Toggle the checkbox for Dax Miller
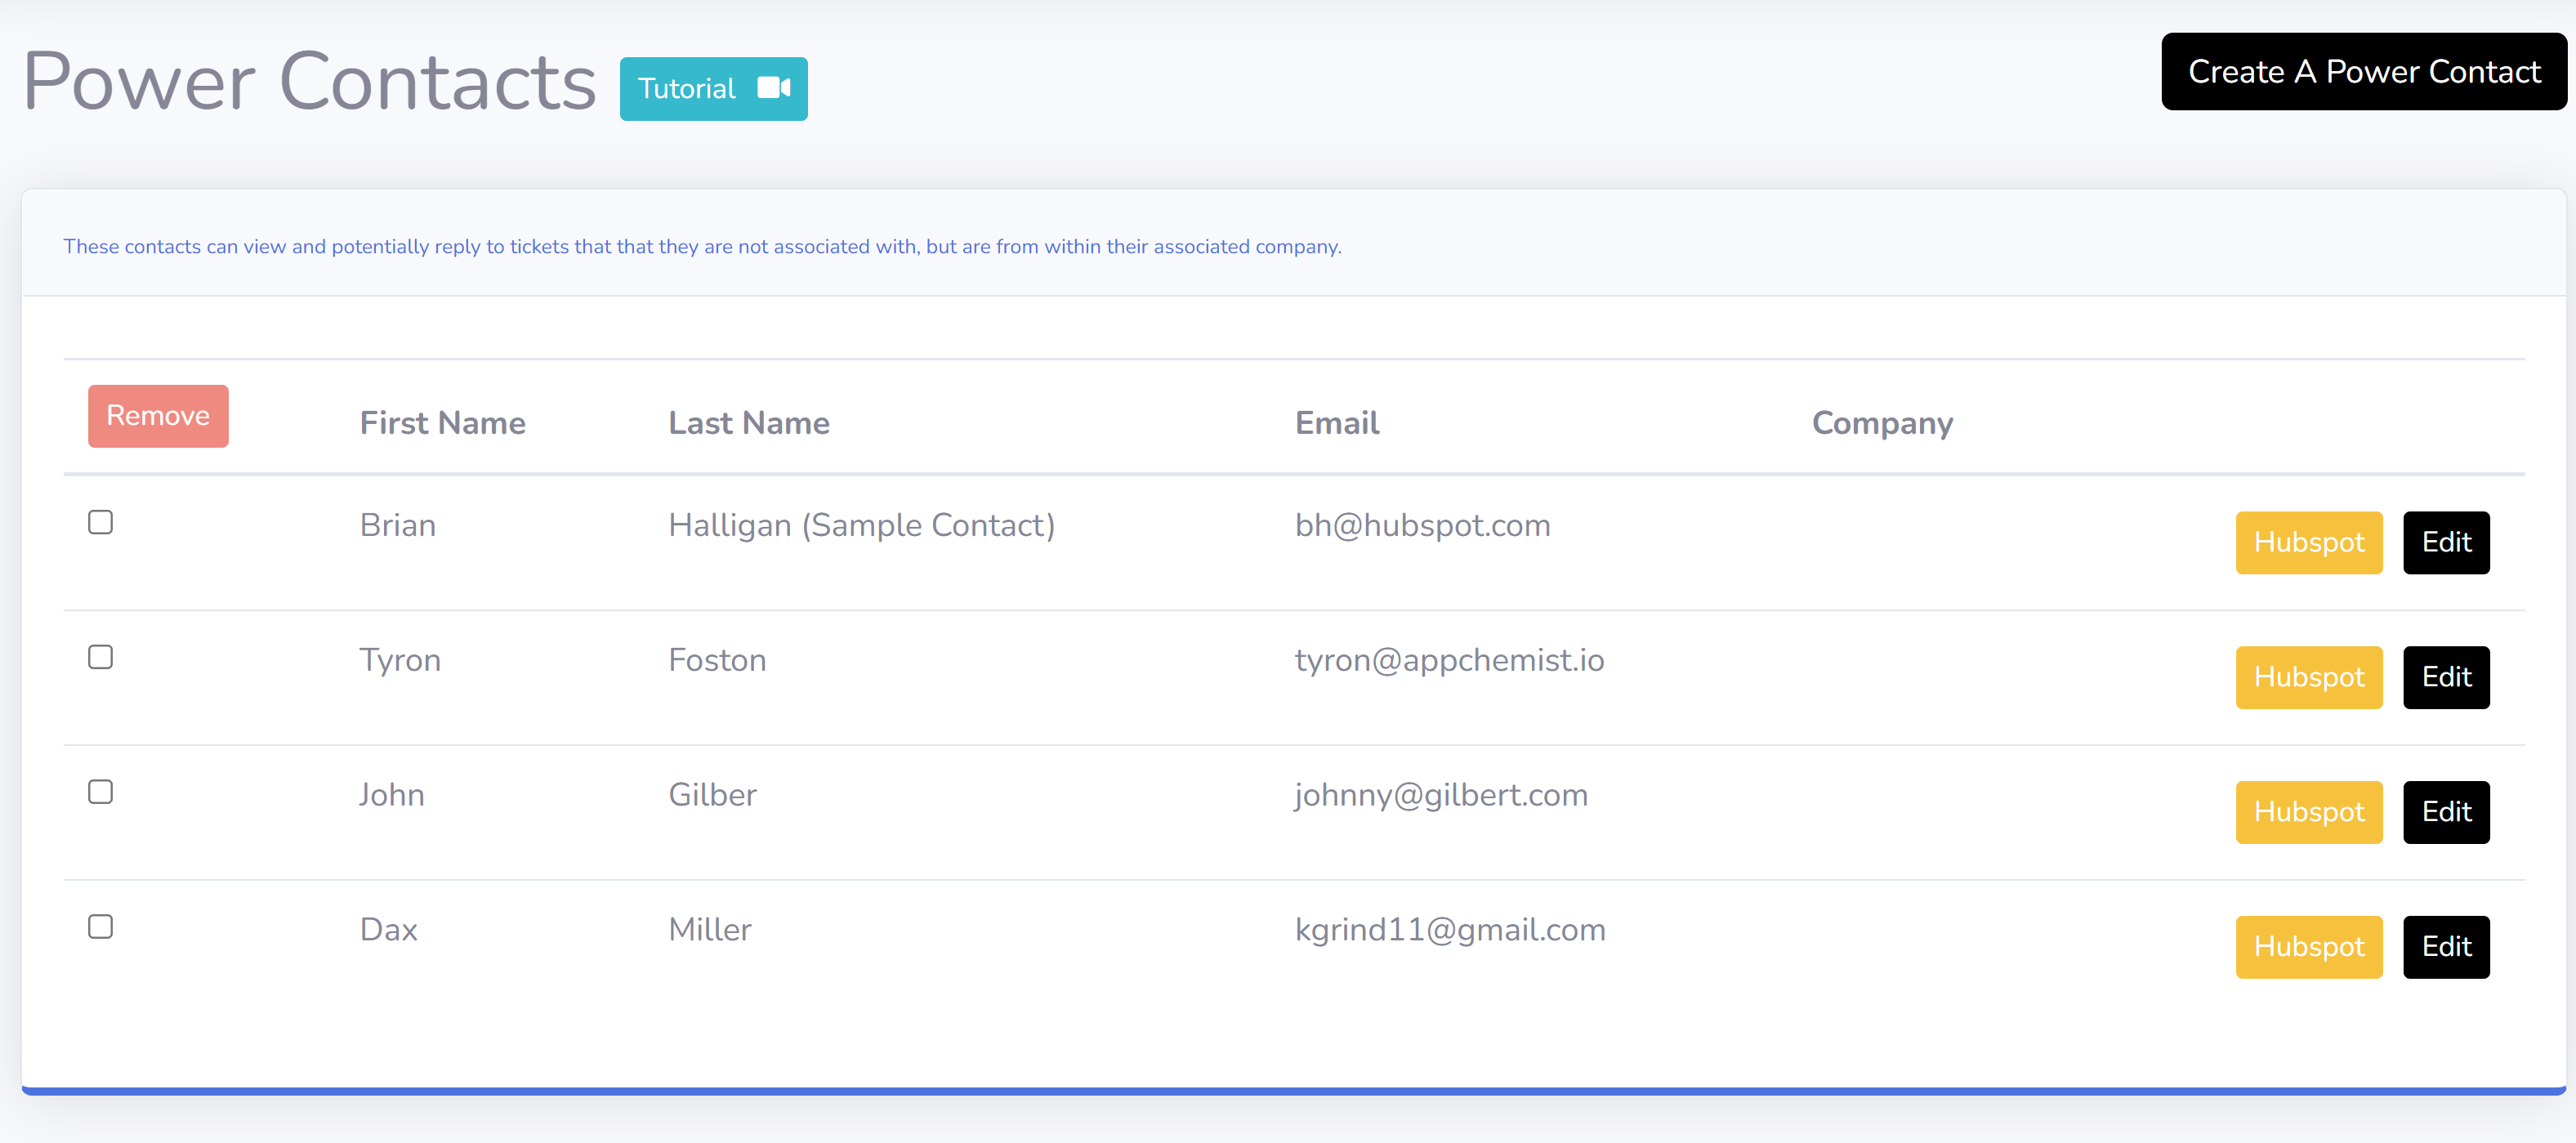 pos(100,927)
